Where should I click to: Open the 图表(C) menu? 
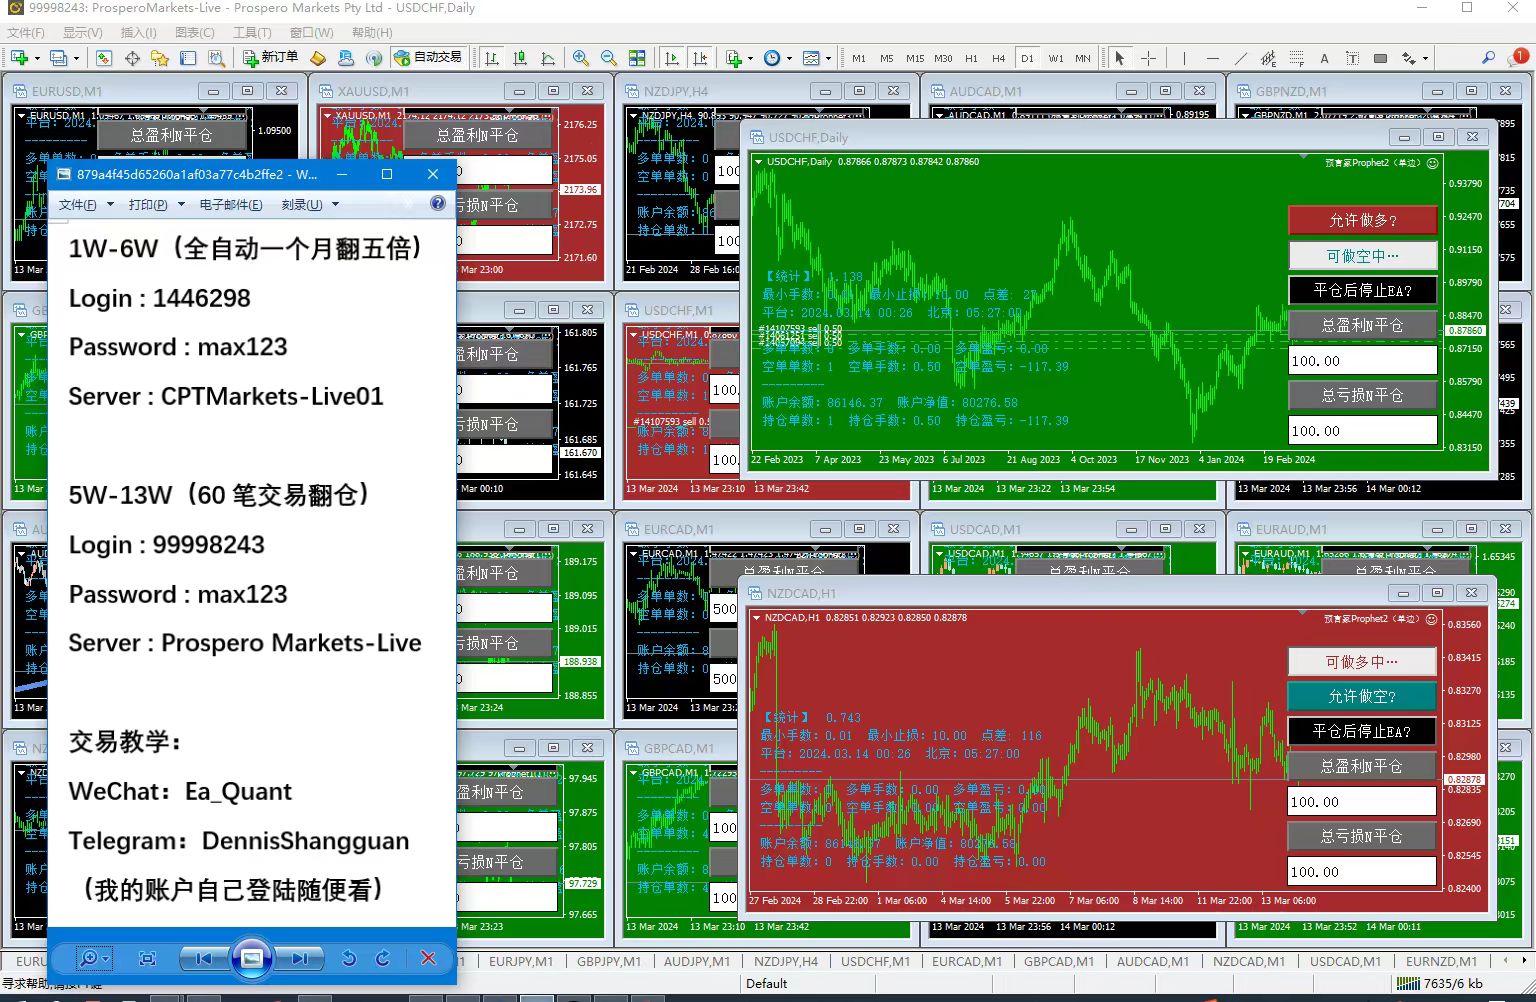[x=195, y=32]
